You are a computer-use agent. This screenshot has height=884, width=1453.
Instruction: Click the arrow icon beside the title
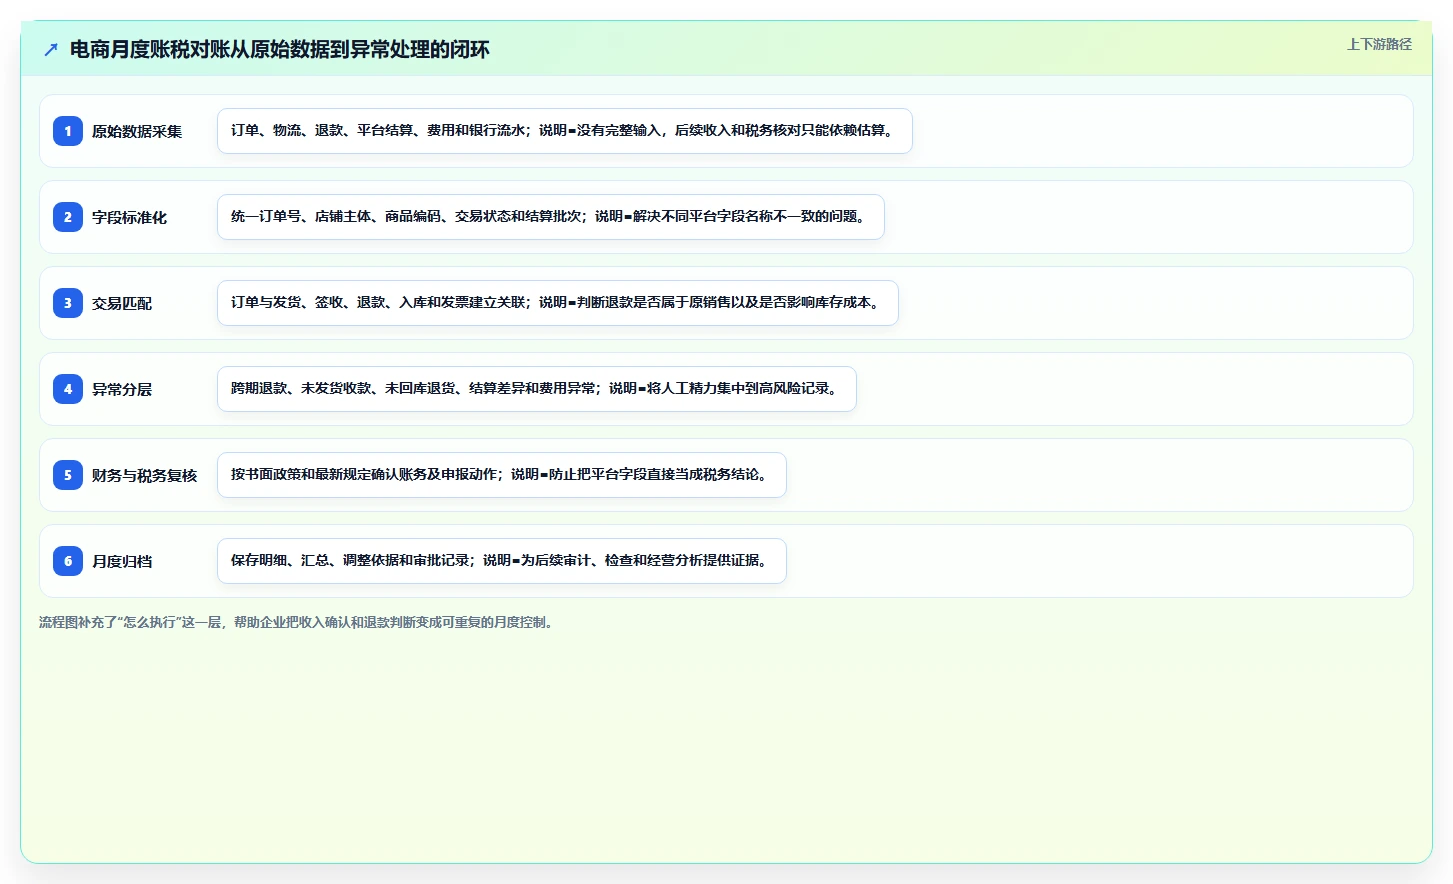[x=51, y=49]
